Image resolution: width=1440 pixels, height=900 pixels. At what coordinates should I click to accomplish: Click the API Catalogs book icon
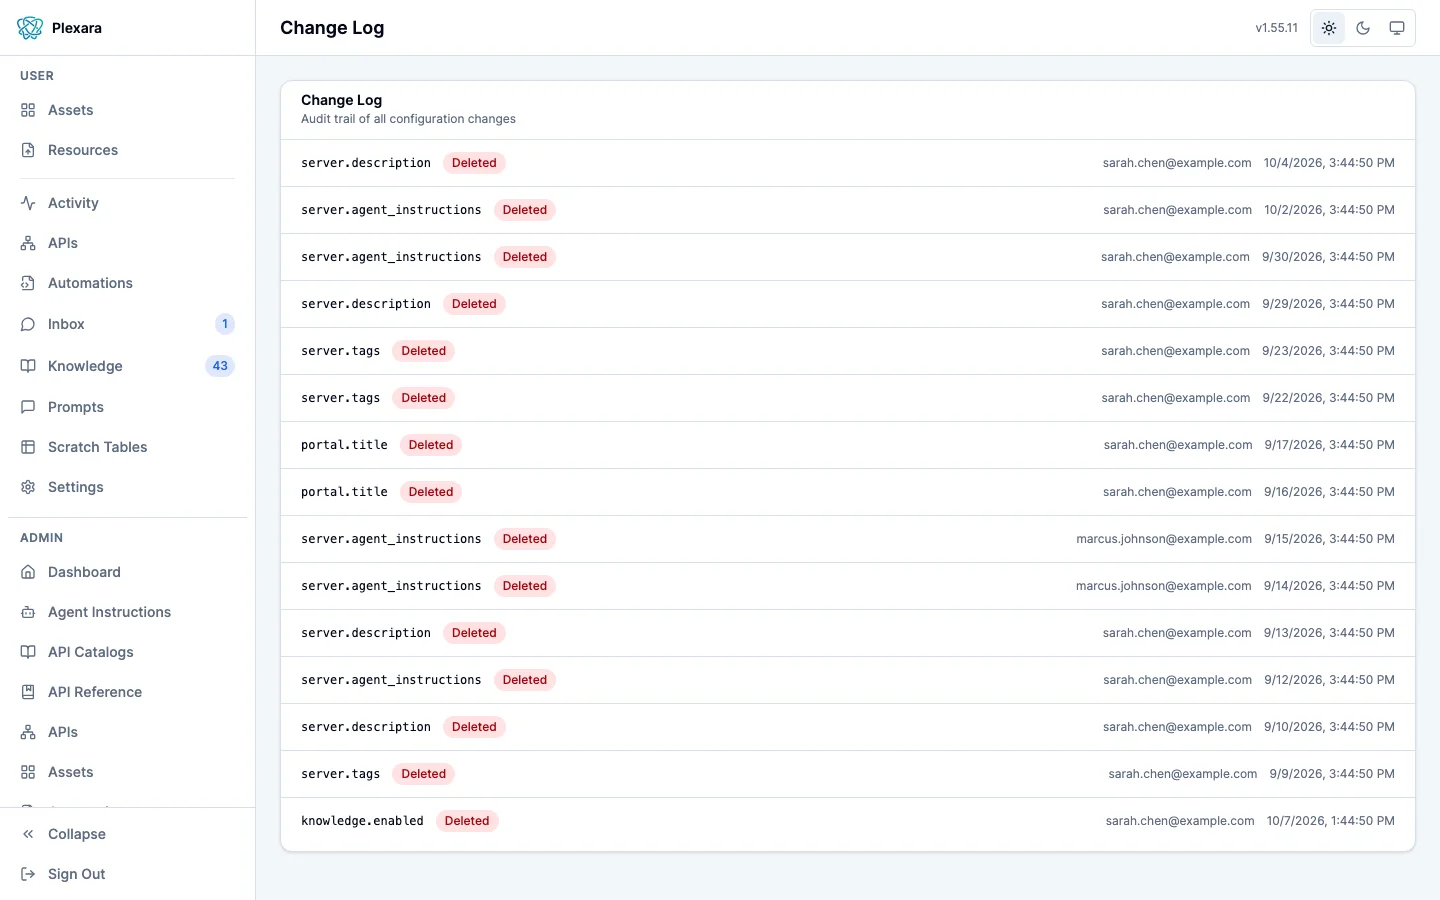(x=28, y=652)
